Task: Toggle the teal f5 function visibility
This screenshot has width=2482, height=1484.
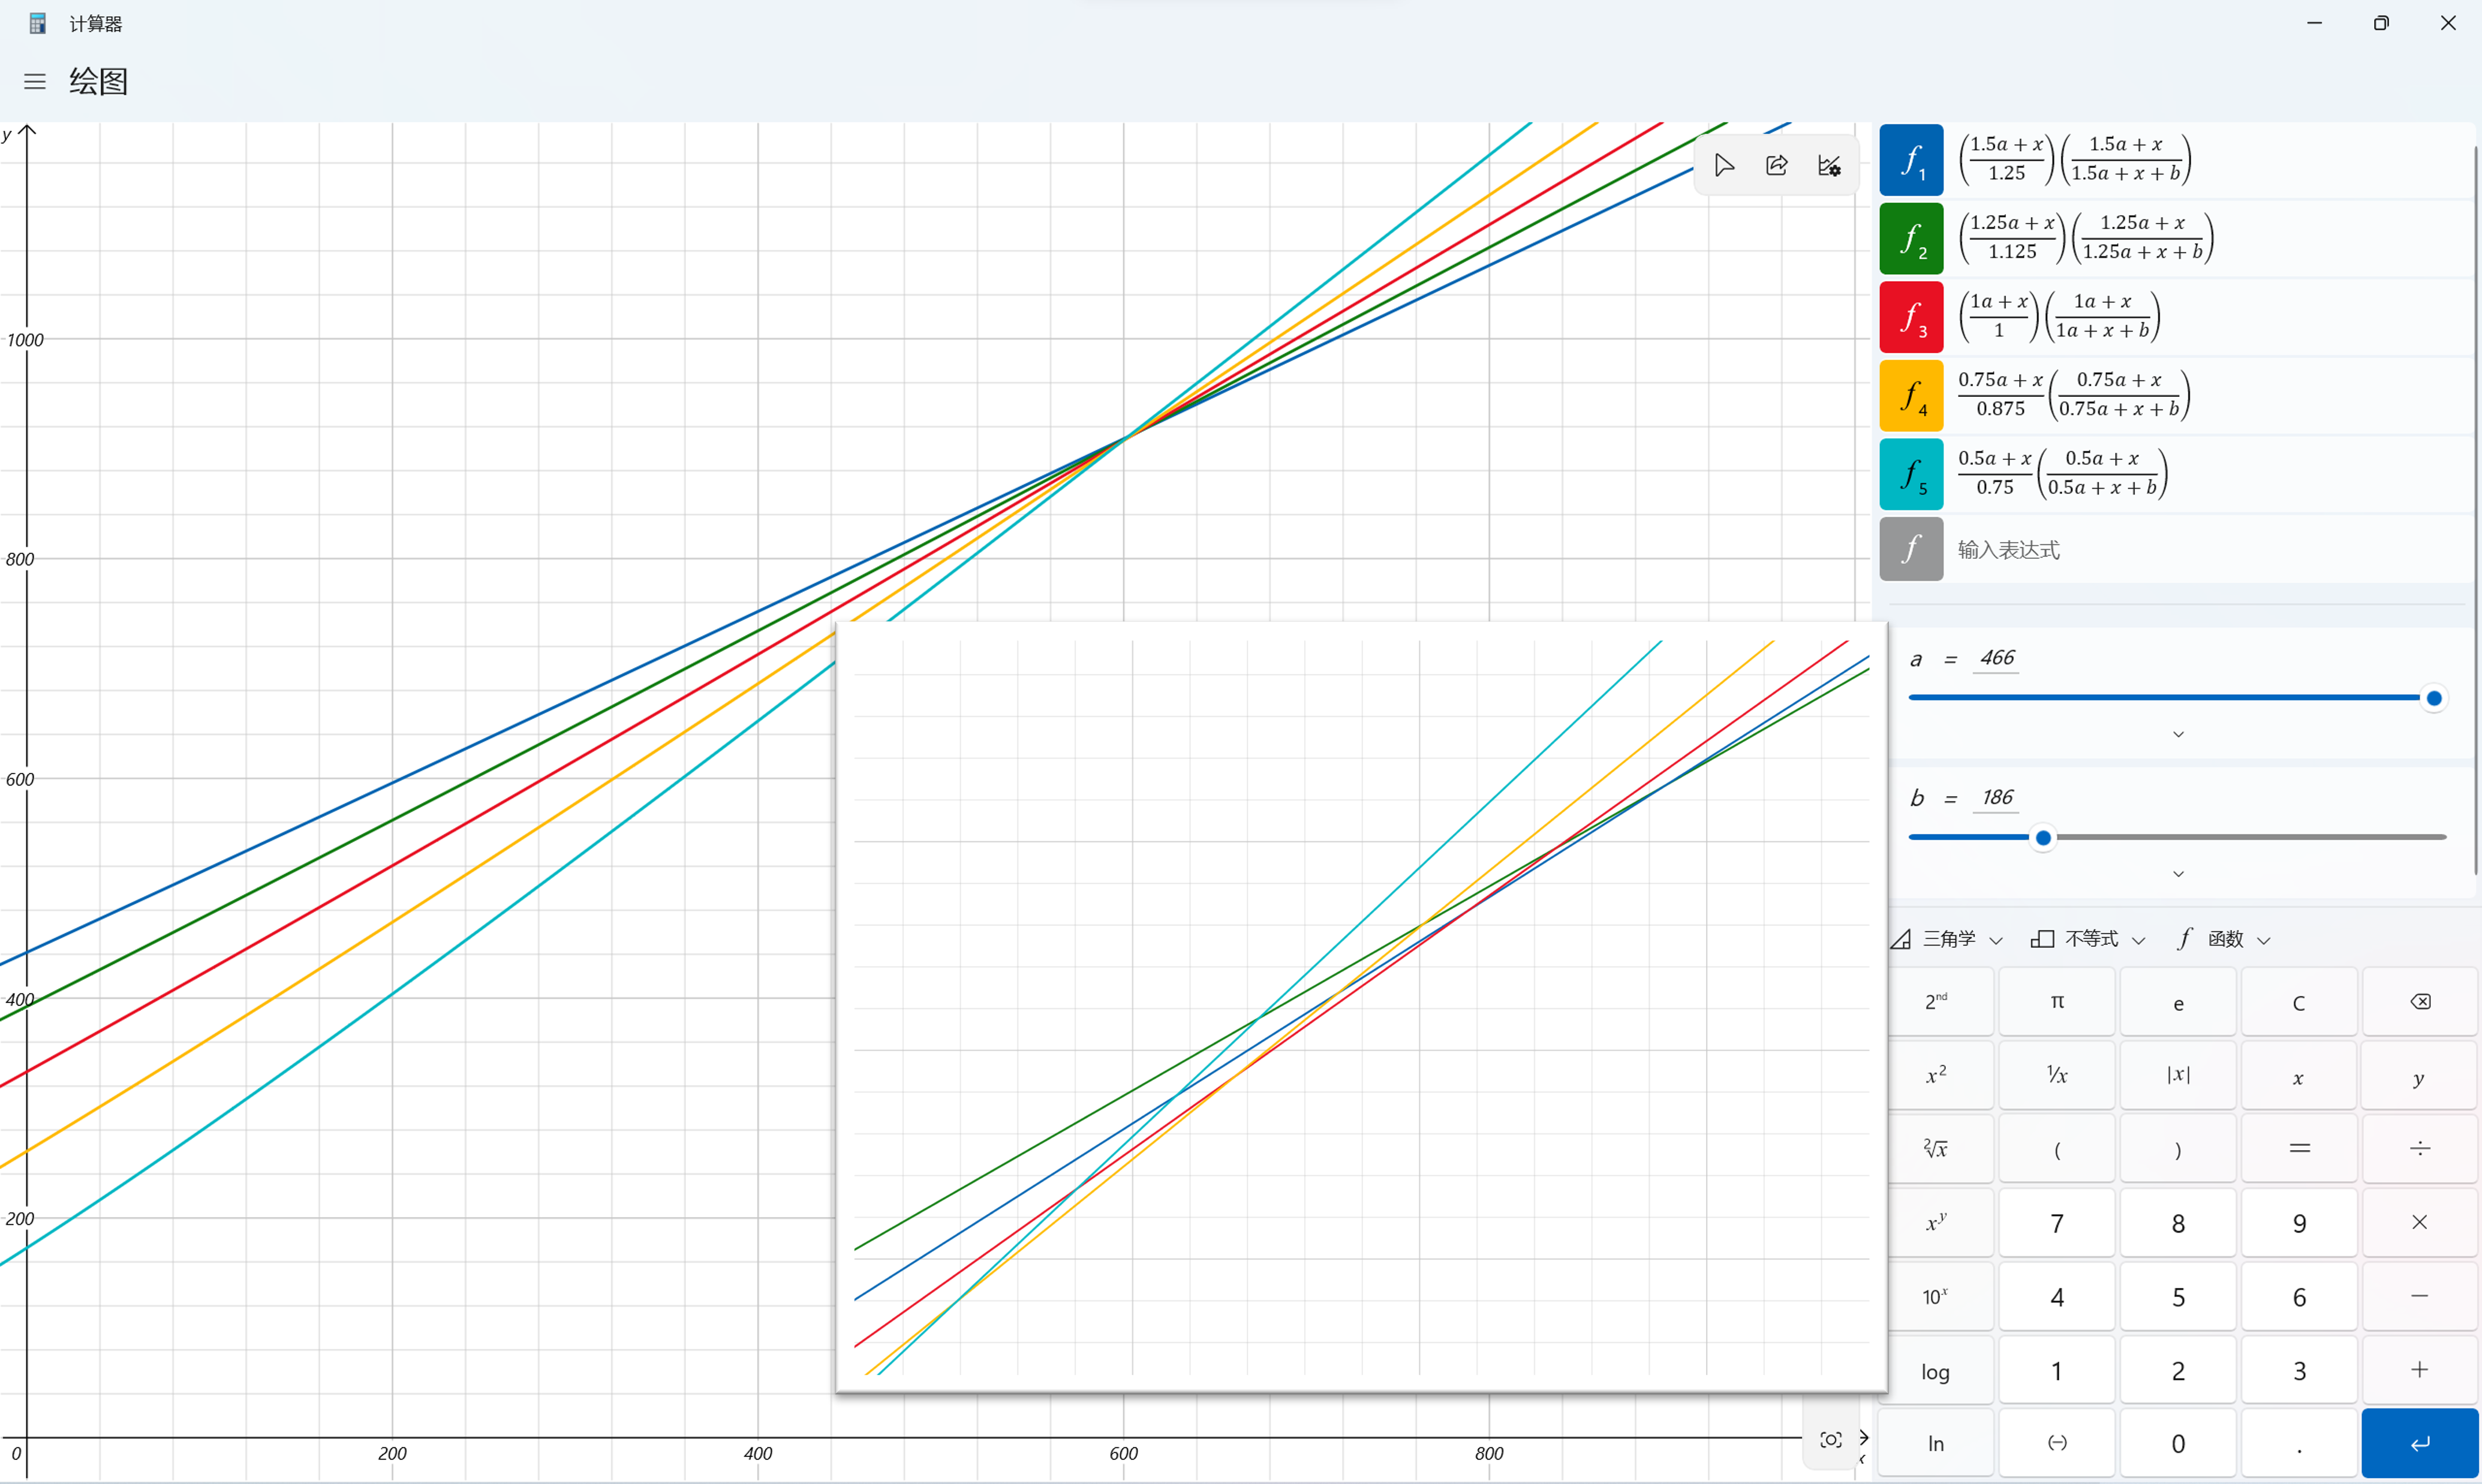Action: (1911, 474)
